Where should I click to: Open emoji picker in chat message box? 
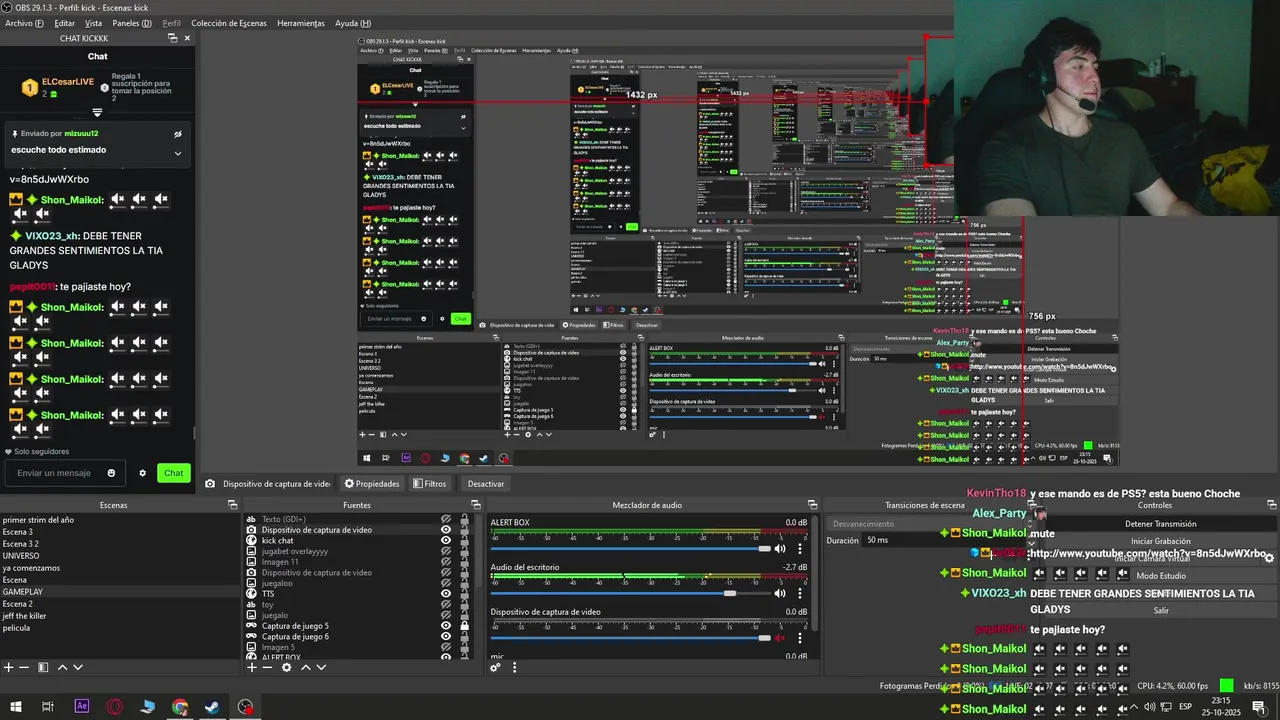point(111,473)
